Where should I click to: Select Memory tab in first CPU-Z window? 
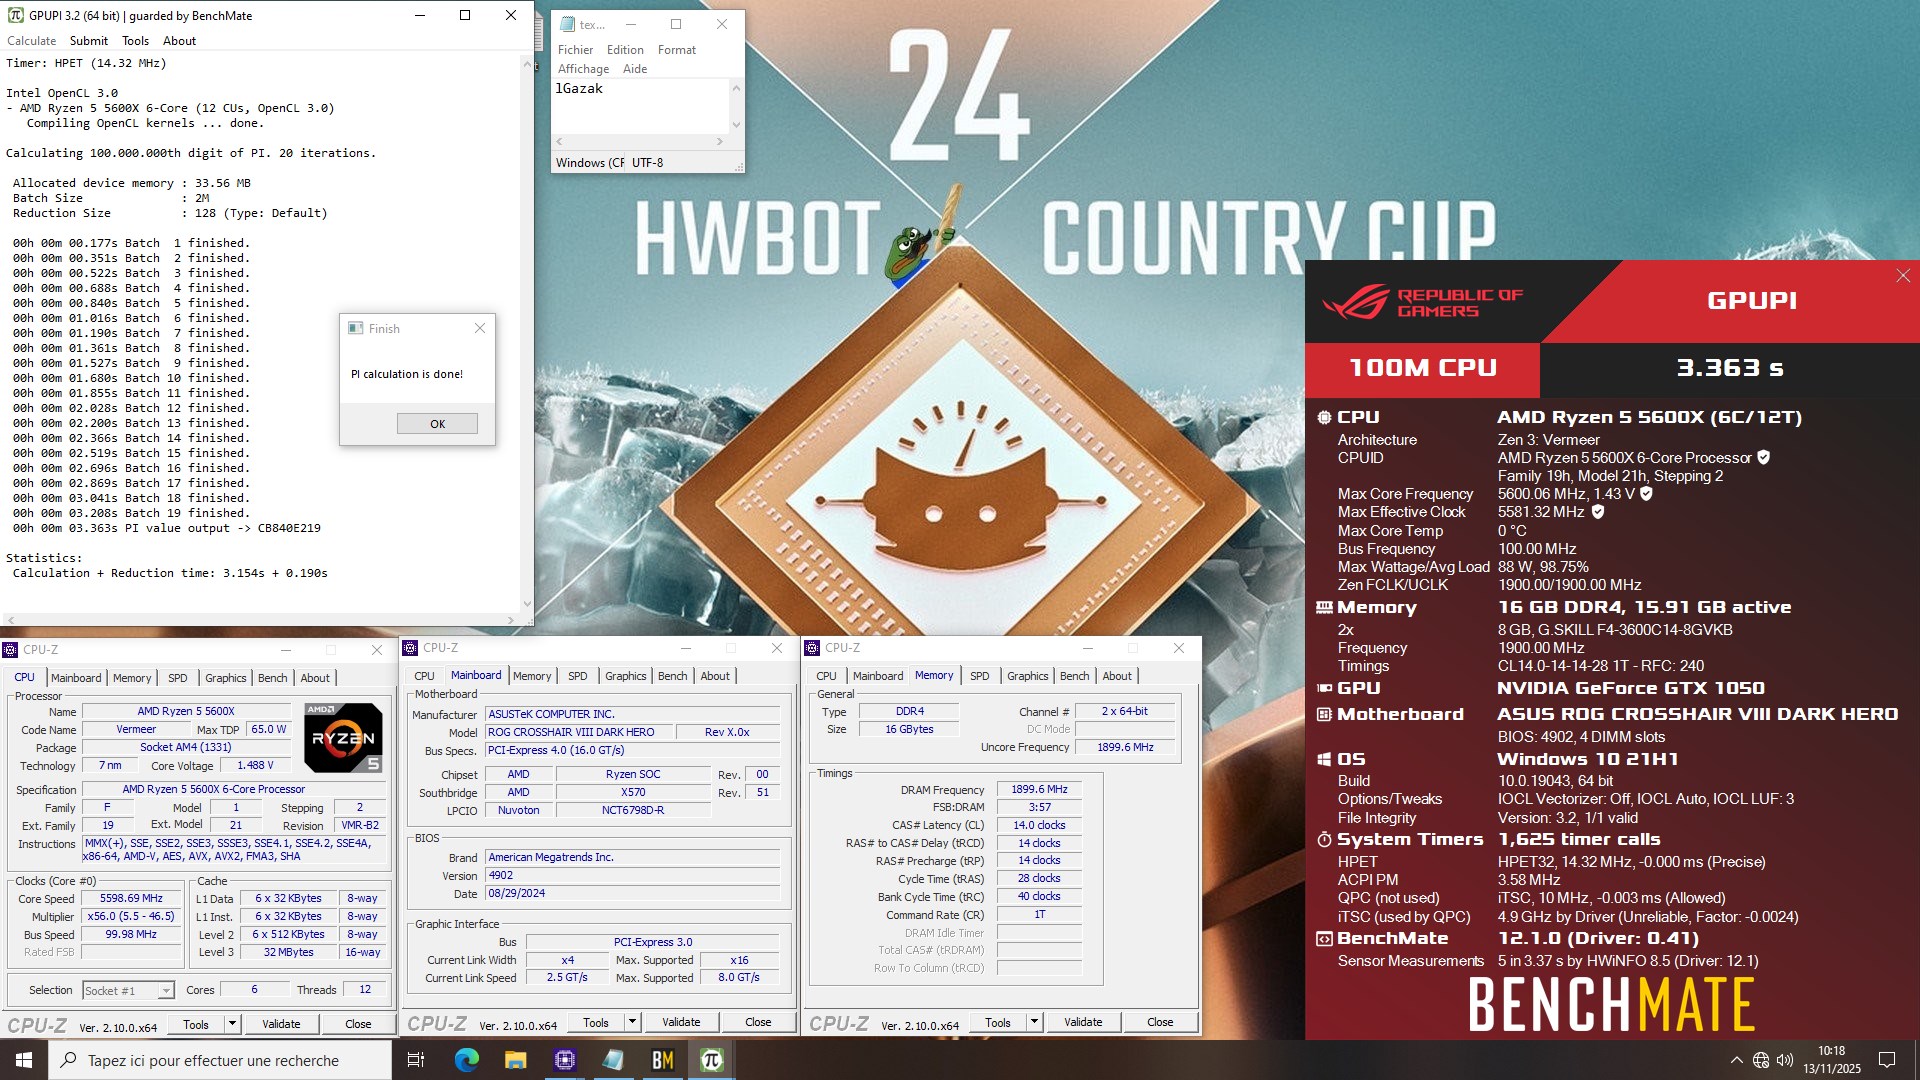click(132, 678)
